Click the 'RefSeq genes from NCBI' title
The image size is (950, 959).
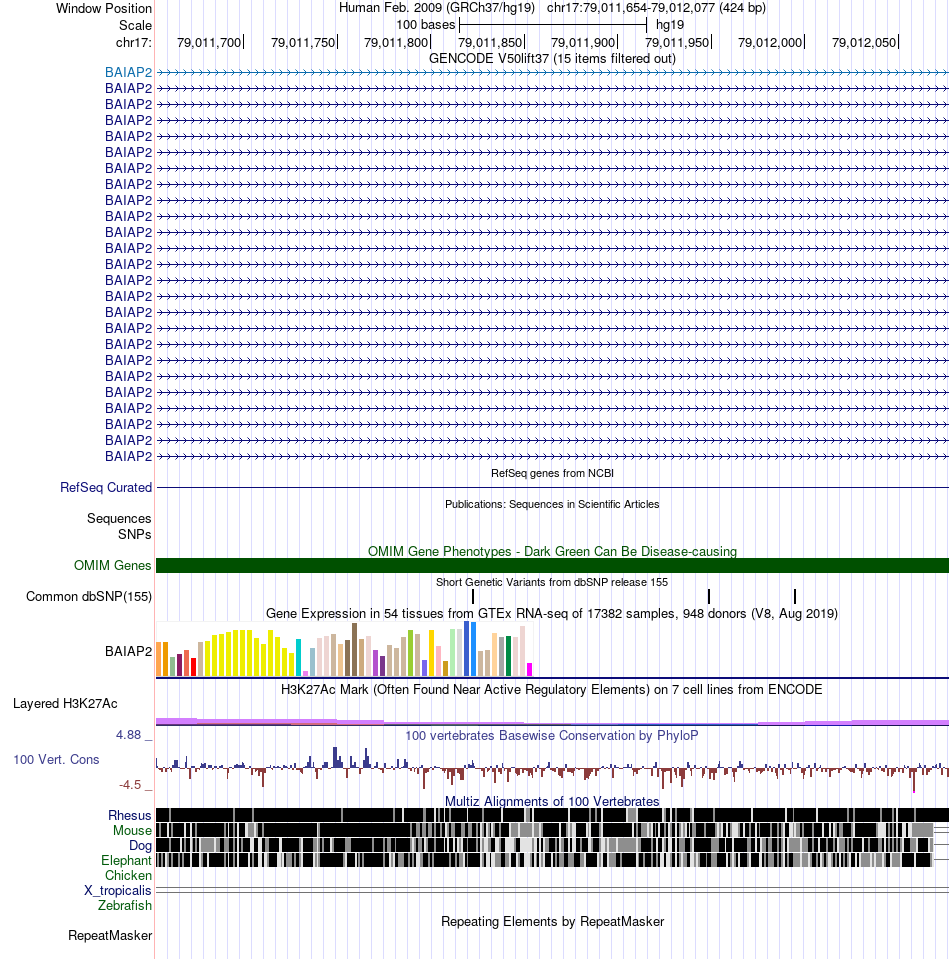tap(552, 473)
